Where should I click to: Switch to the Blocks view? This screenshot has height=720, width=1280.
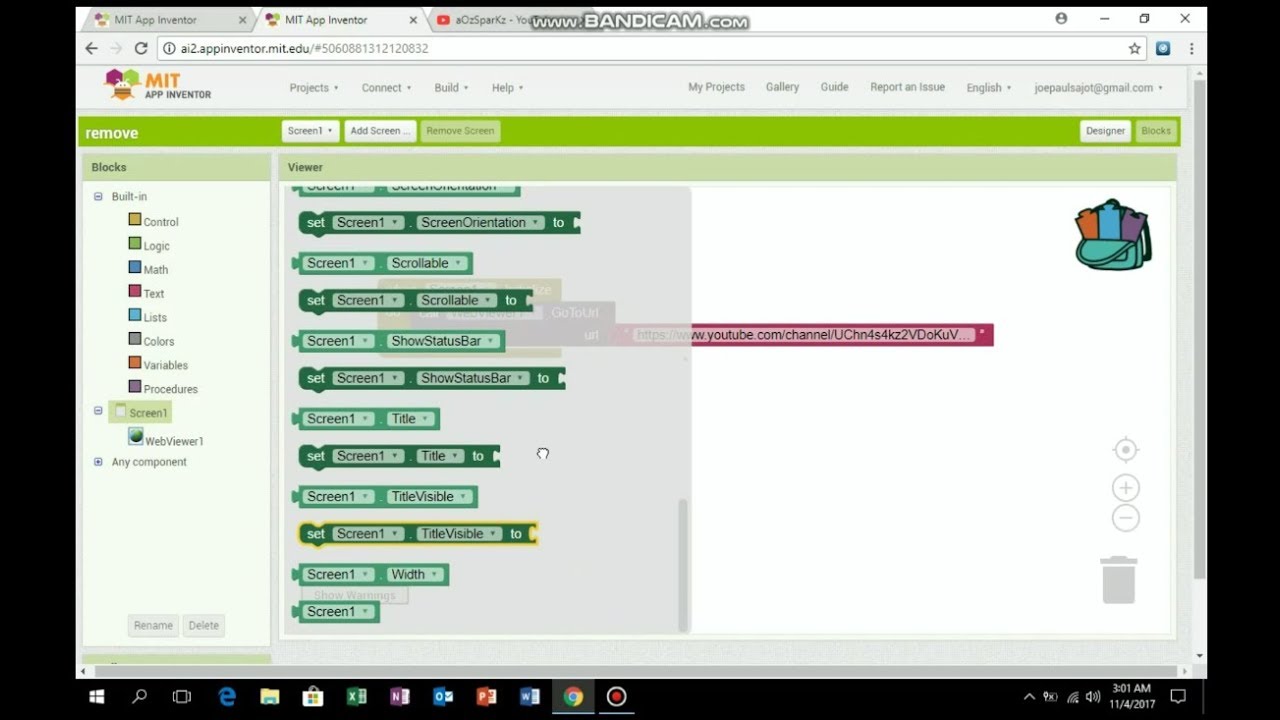click(1156, 131)
